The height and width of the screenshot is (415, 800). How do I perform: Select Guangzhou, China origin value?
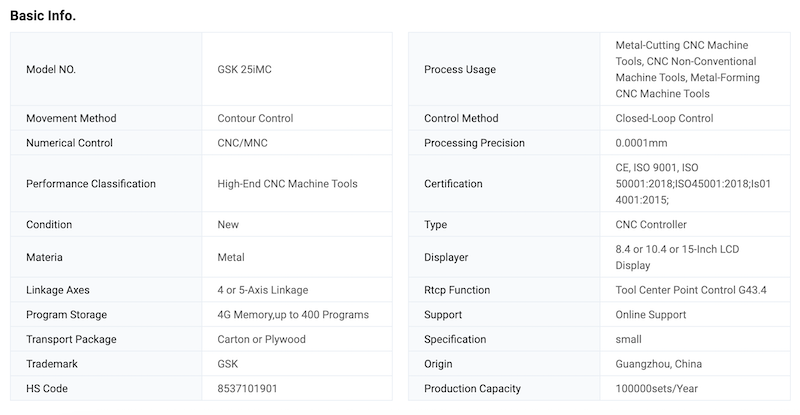(x=657, y=364)
